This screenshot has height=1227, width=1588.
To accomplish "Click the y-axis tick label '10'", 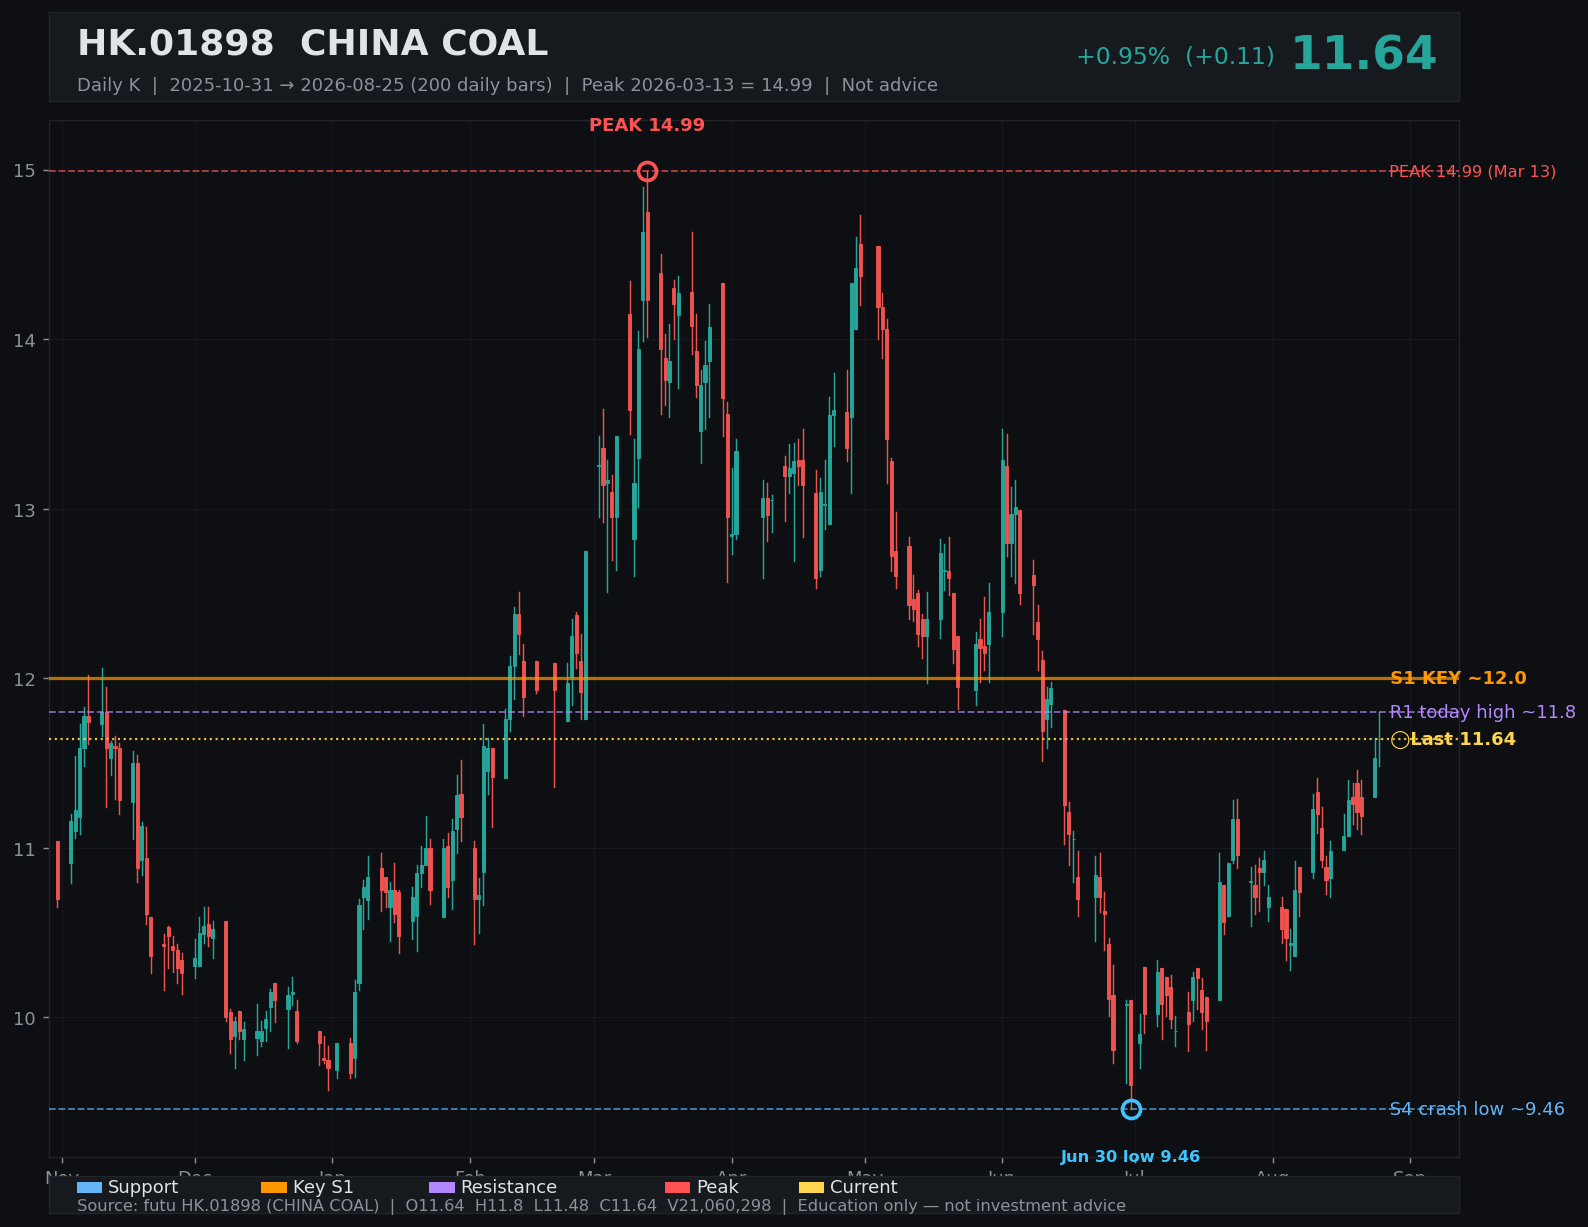I will [24, 1018].
